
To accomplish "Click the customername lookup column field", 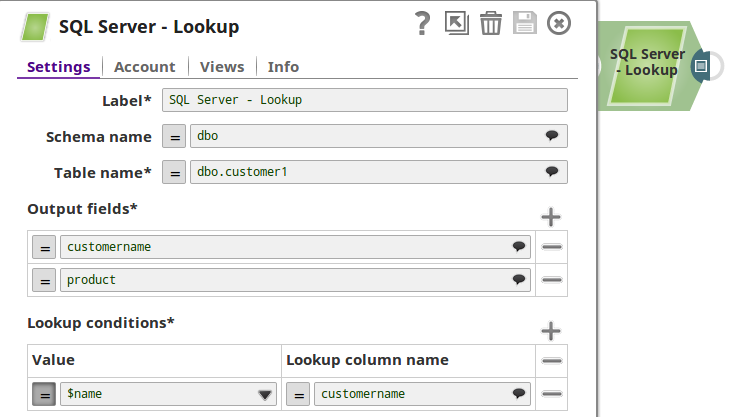I will 422,394.
